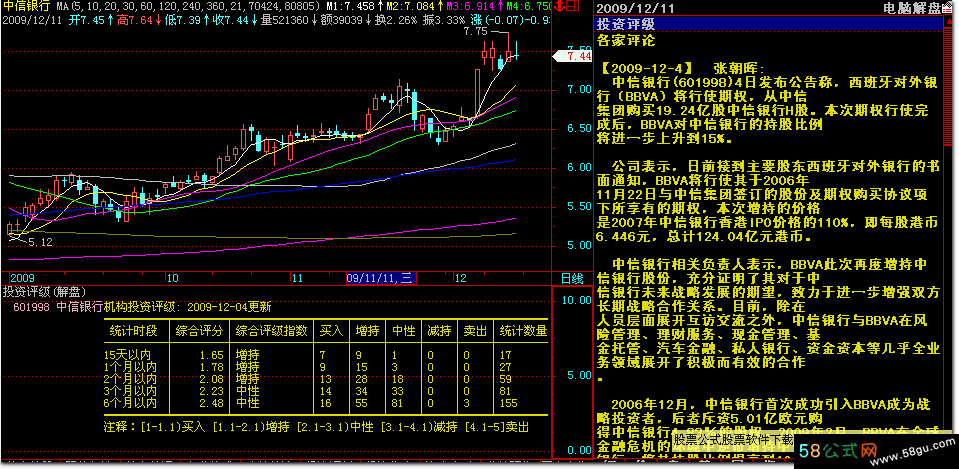Click month 11 on the time axis
This screenshot has height=469, width=959.
[x=297, y=279]
